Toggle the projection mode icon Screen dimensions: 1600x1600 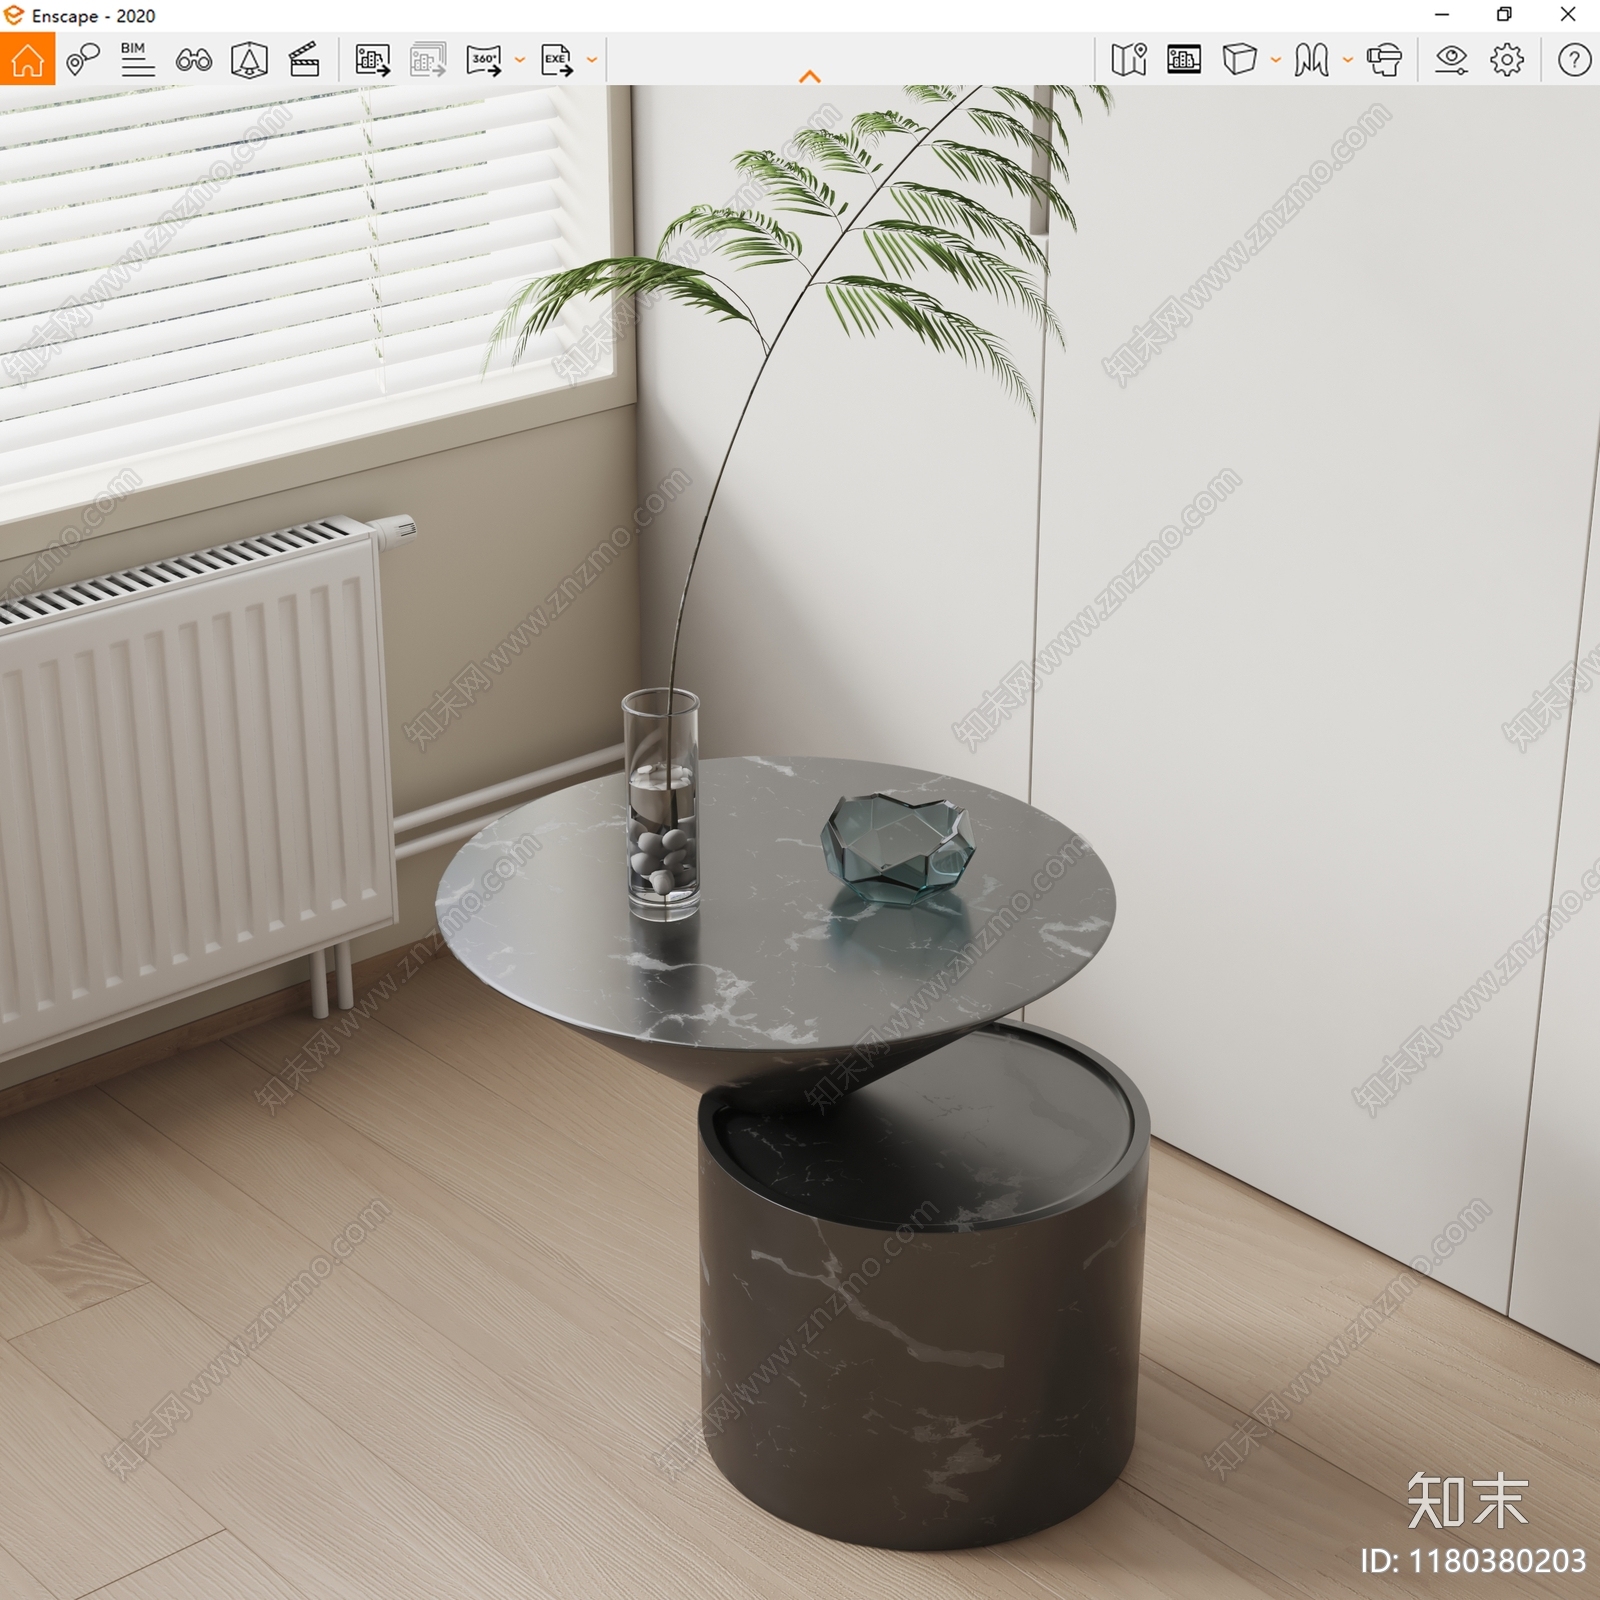tap(1311, 60)
